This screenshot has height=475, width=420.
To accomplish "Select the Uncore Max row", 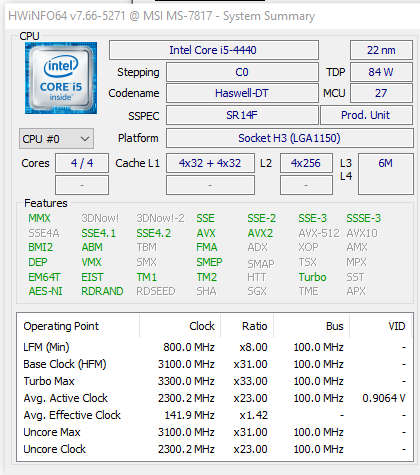I will click(x=215, y=432).
